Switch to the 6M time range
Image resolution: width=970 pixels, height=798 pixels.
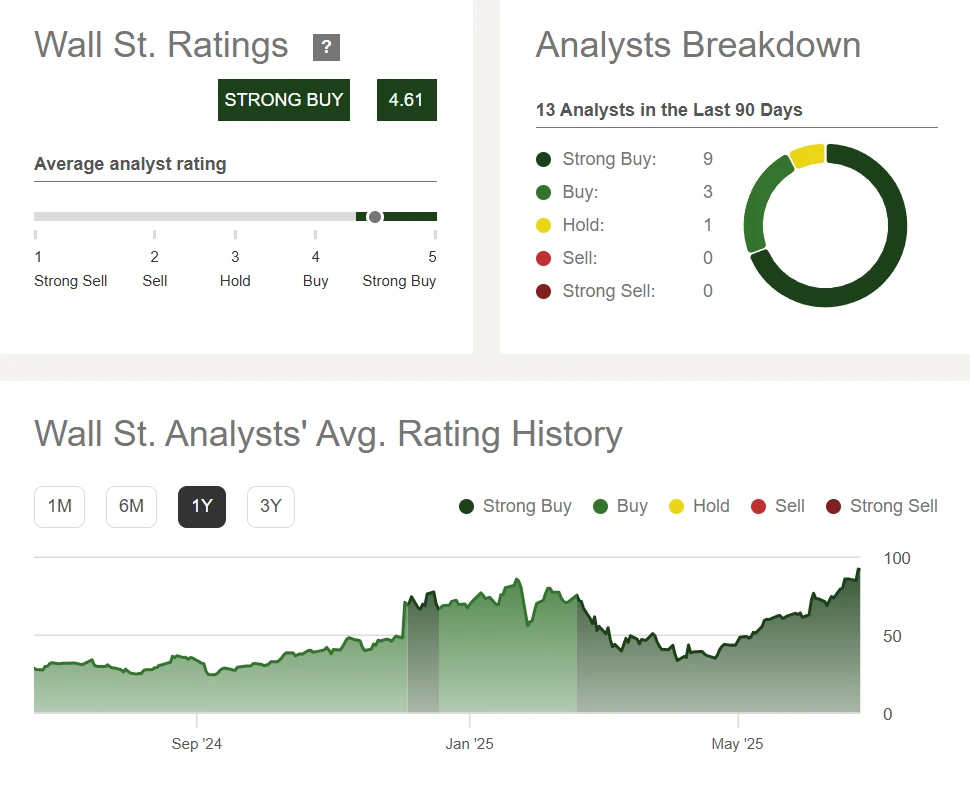coord(131,506)
